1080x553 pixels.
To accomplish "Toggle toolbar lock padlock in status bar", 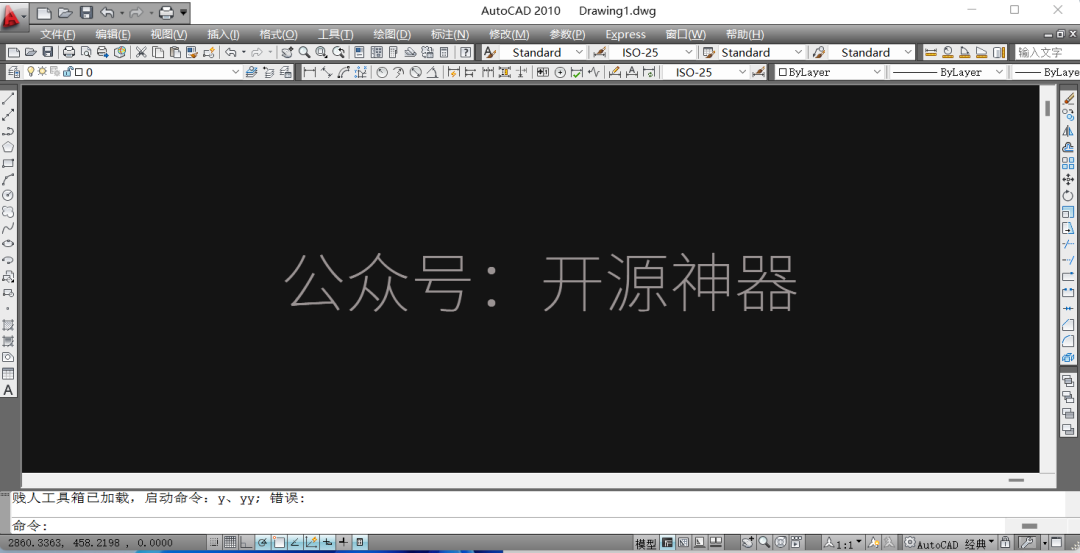I will point(1006,543).
